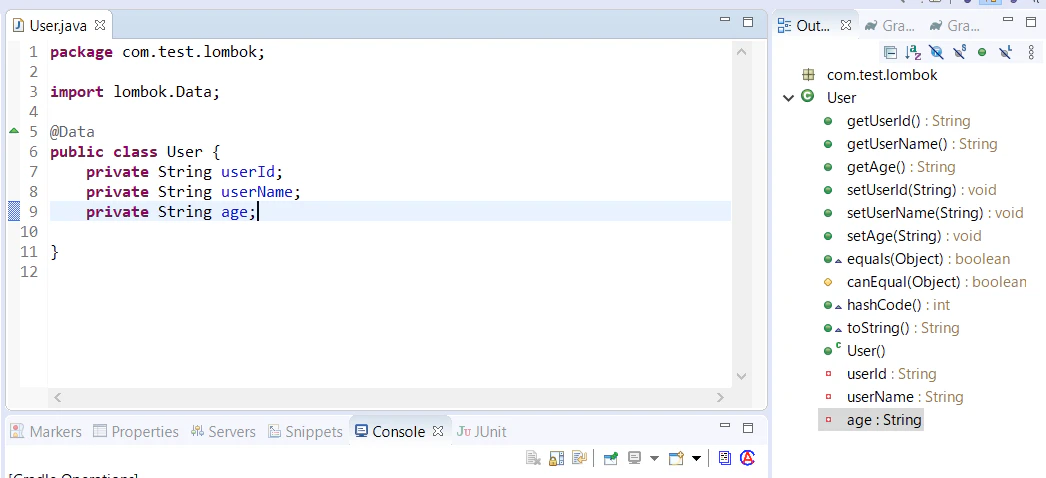
Task: Click the blue document icon in Console toolbar
Action: tap(725, 458)
